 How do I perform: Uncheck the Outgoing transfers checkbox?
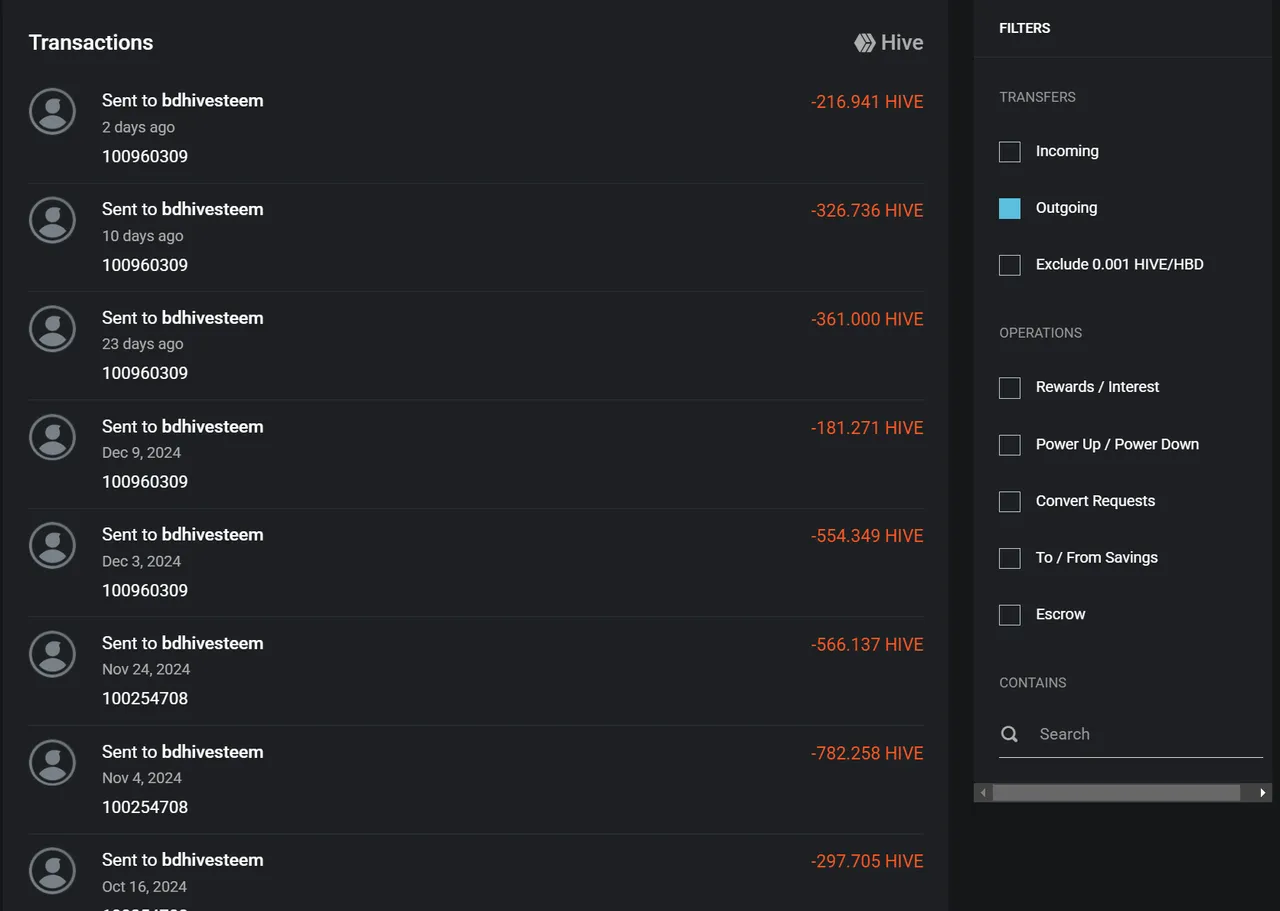pos(1010,208)
